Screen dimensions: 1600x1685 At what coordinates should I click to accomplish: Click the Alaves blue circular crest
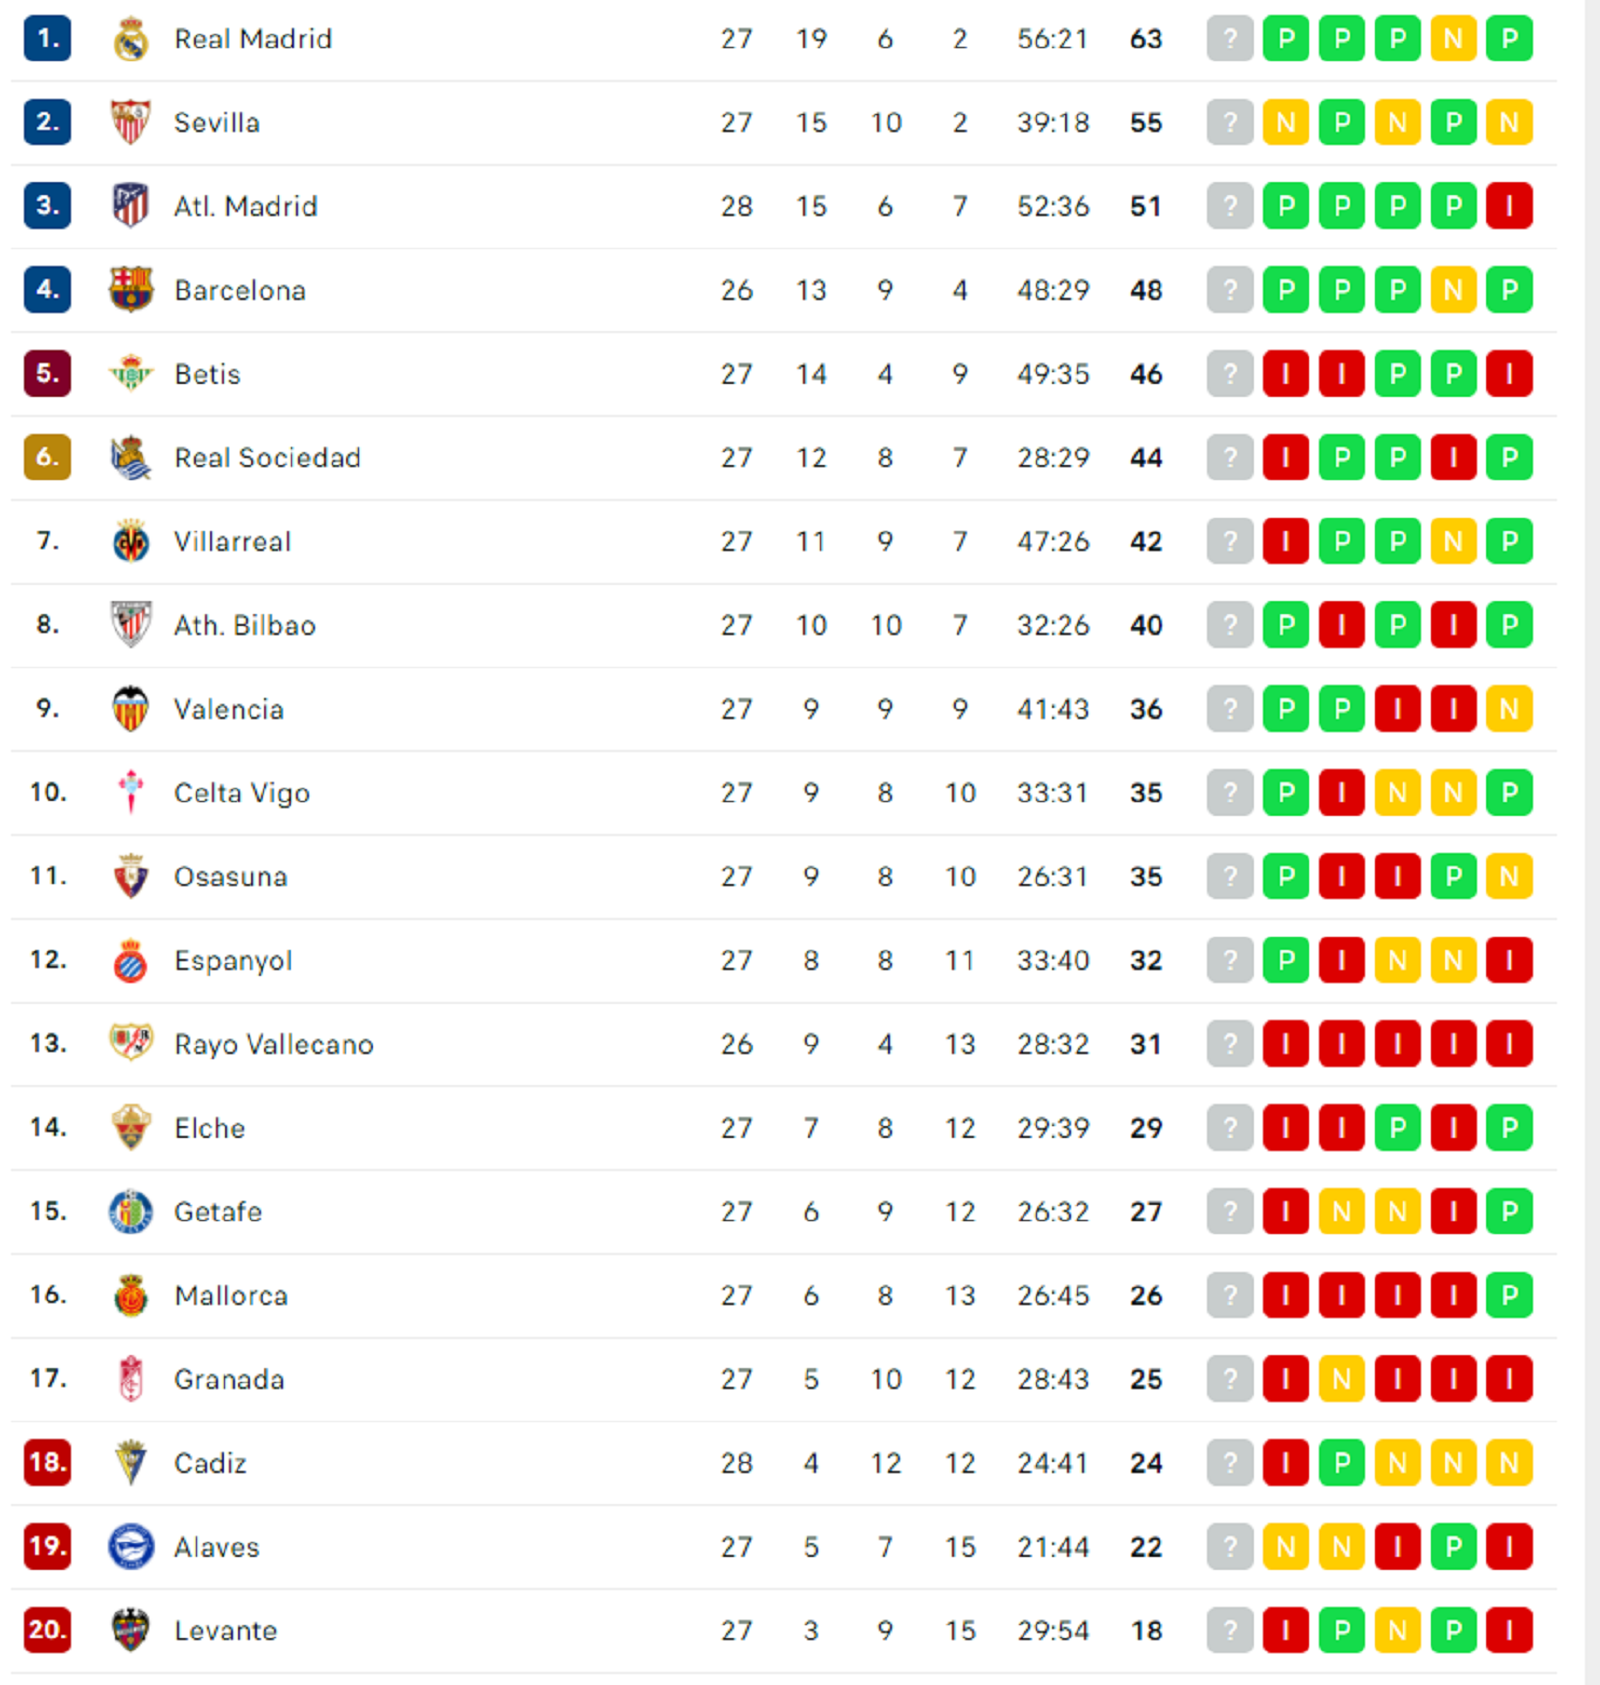click(x=130, y=1547)
